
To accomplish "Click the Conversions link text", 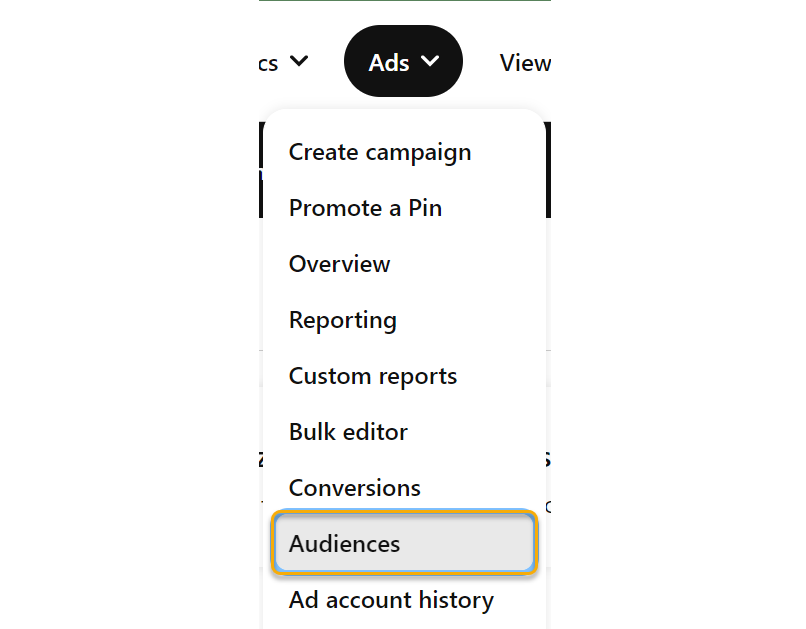I will [355, 488].
